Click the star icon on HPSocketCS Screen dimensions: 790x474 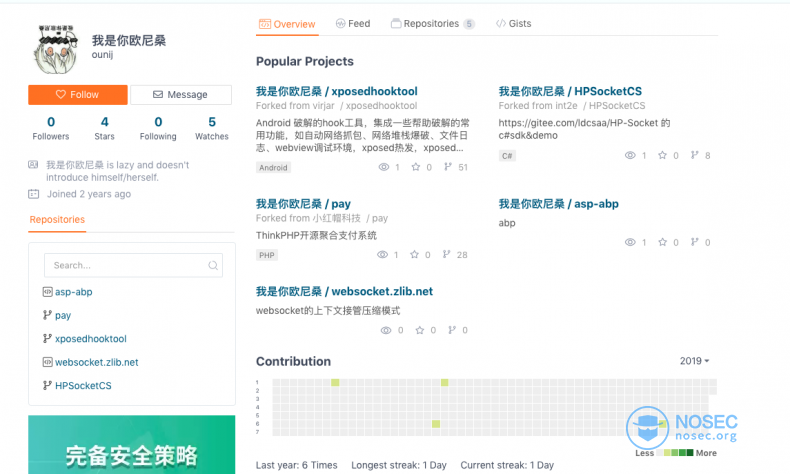(663, 155)
